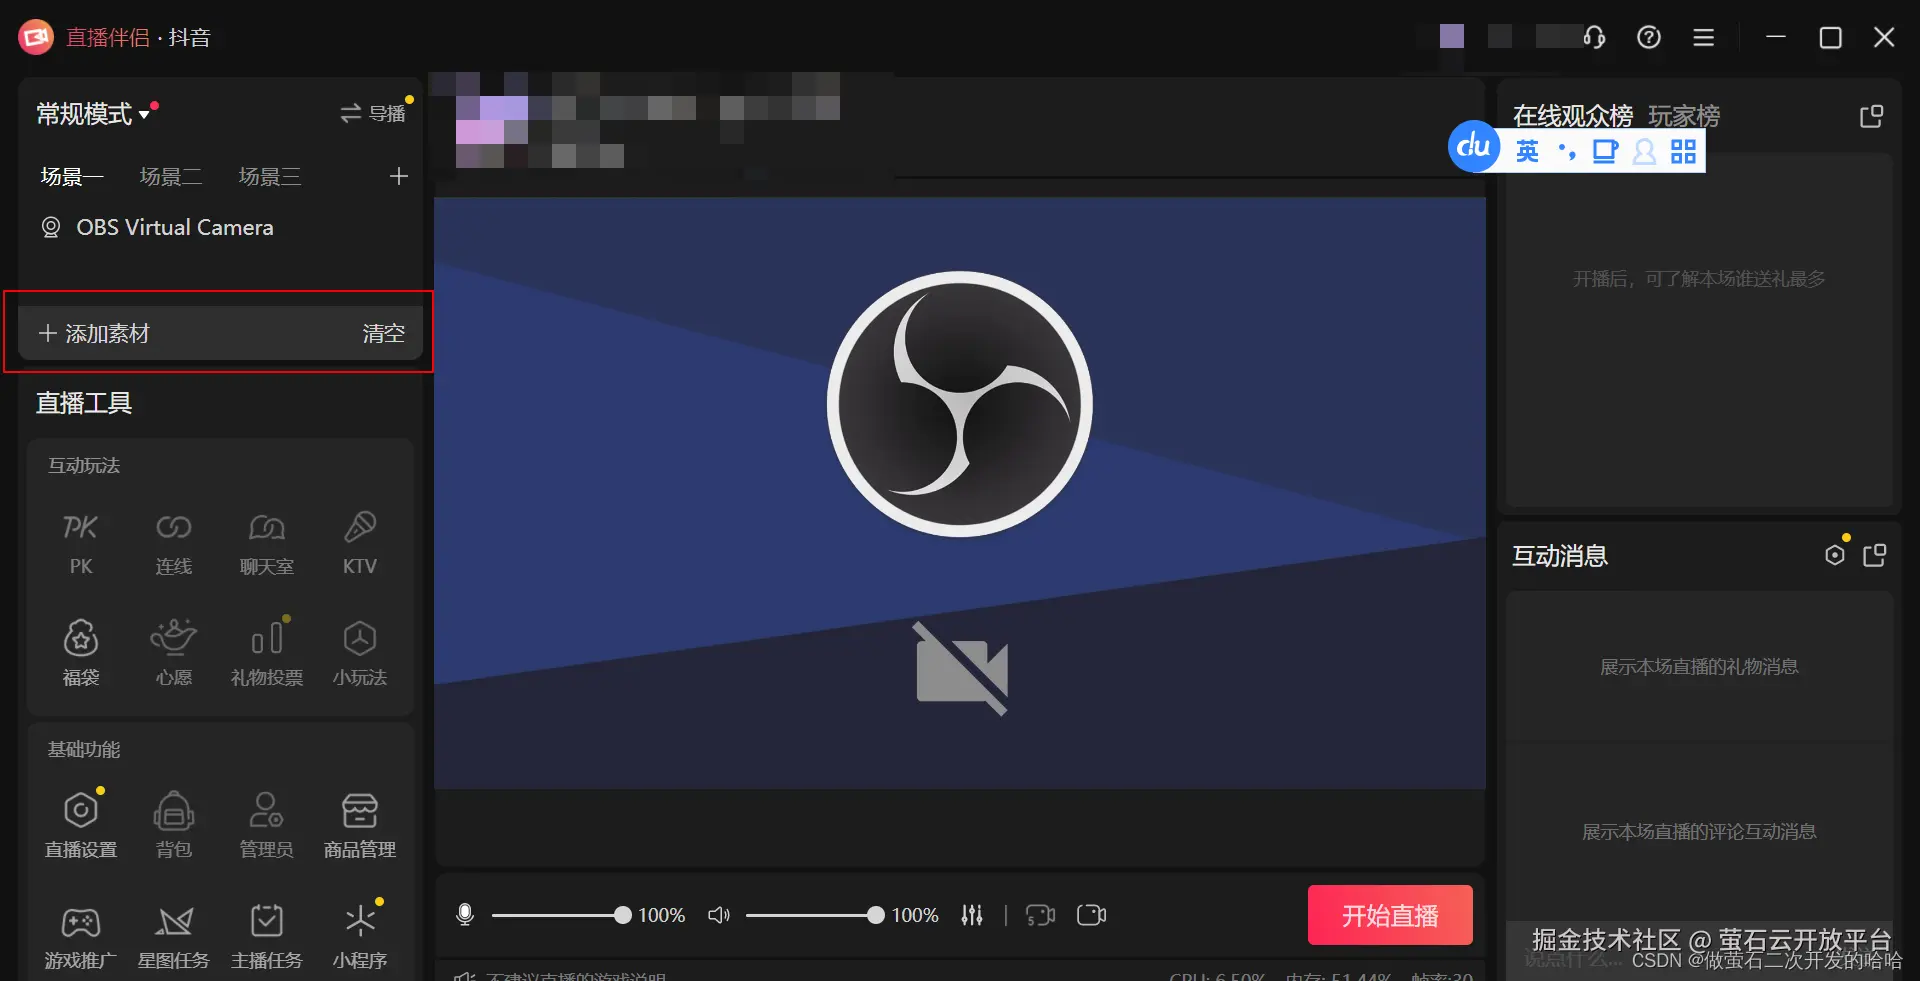Open the 福袋 lucky bag tool
Image resolution: width=1920 pixels, height=981 pixels.
coord(80,652)
